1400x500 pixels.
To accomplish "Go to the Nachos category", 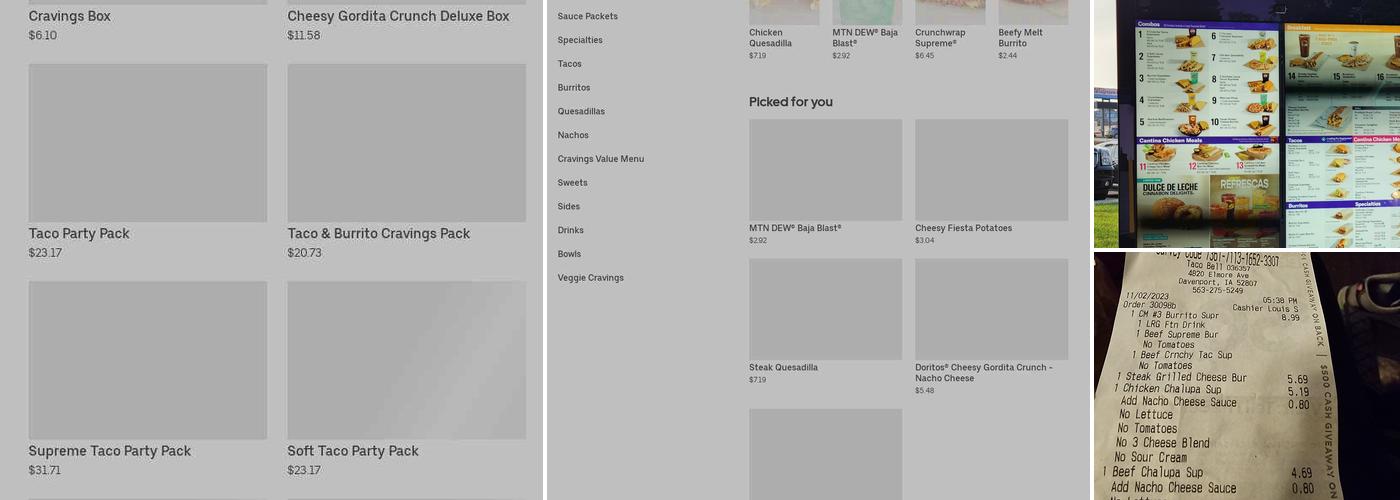I will (573, 135).
